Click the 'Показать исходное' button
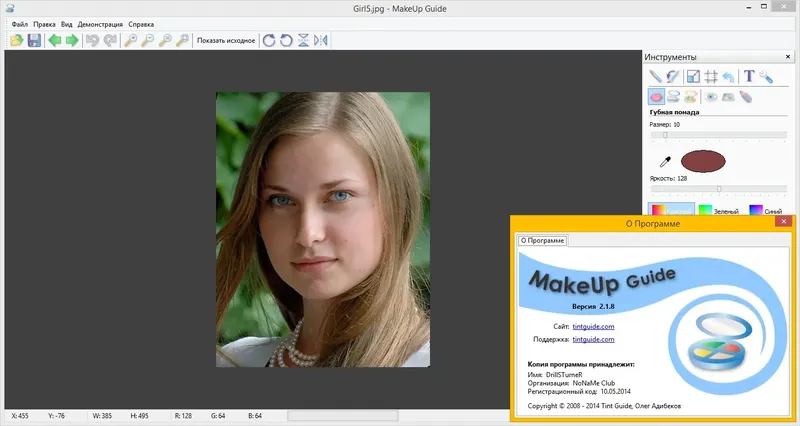The image size is (800, 426). click(x=226, y=40)
